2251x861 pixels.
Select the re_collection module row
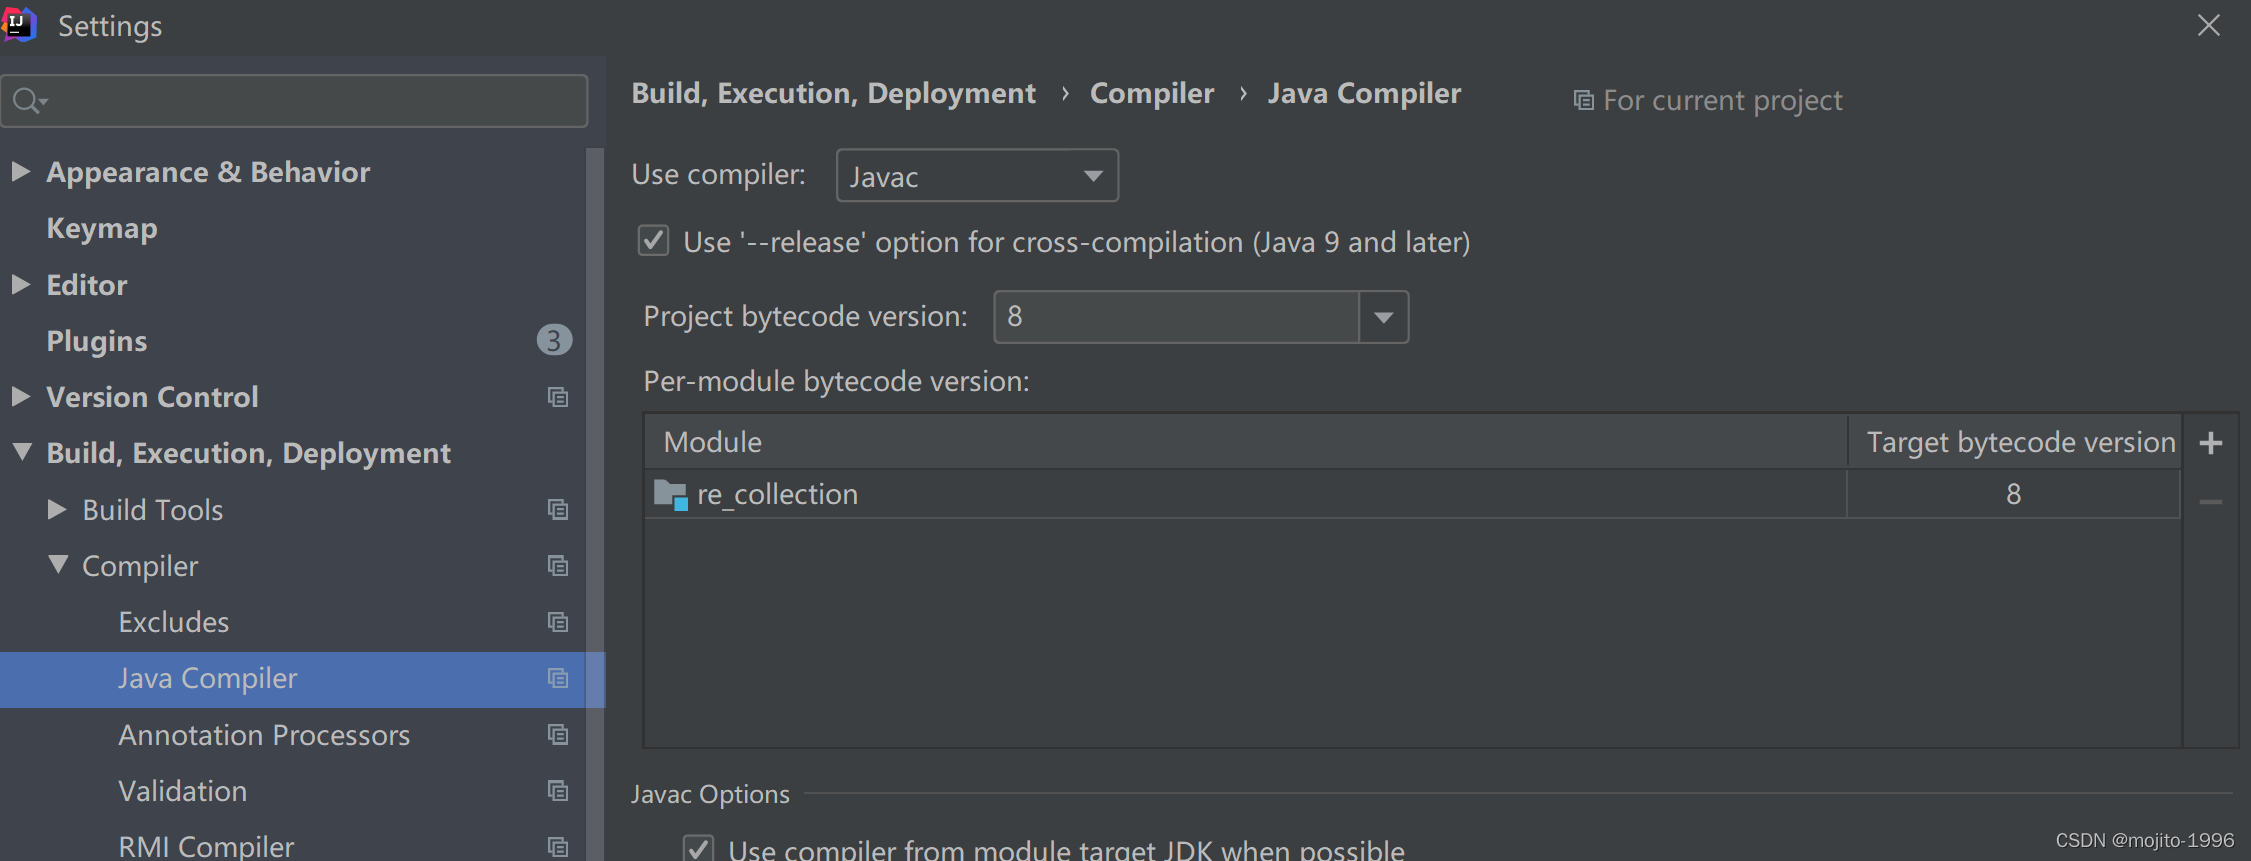pyautogui.click(x=1412, y=494)
